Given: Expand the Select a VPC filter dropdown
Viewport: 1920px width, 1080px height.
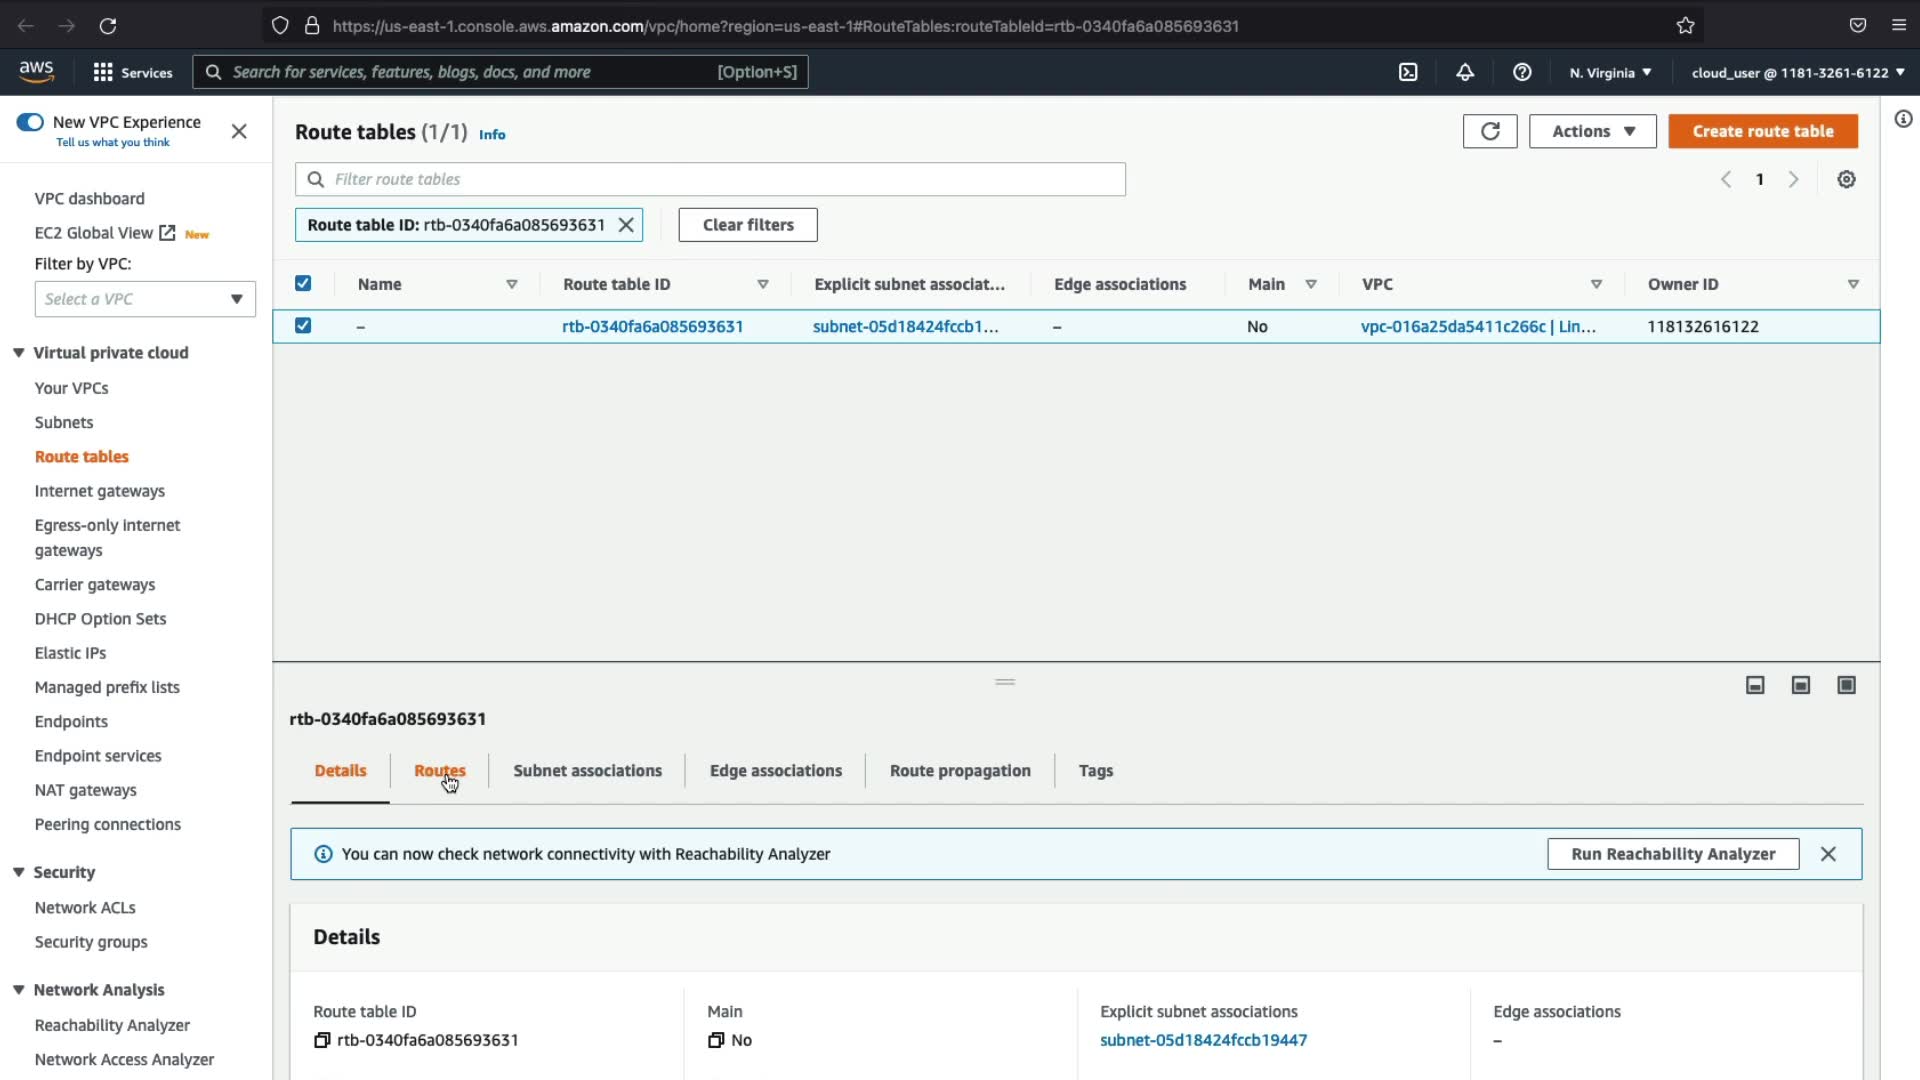Looking at the screenshot, I should [145, 299].
